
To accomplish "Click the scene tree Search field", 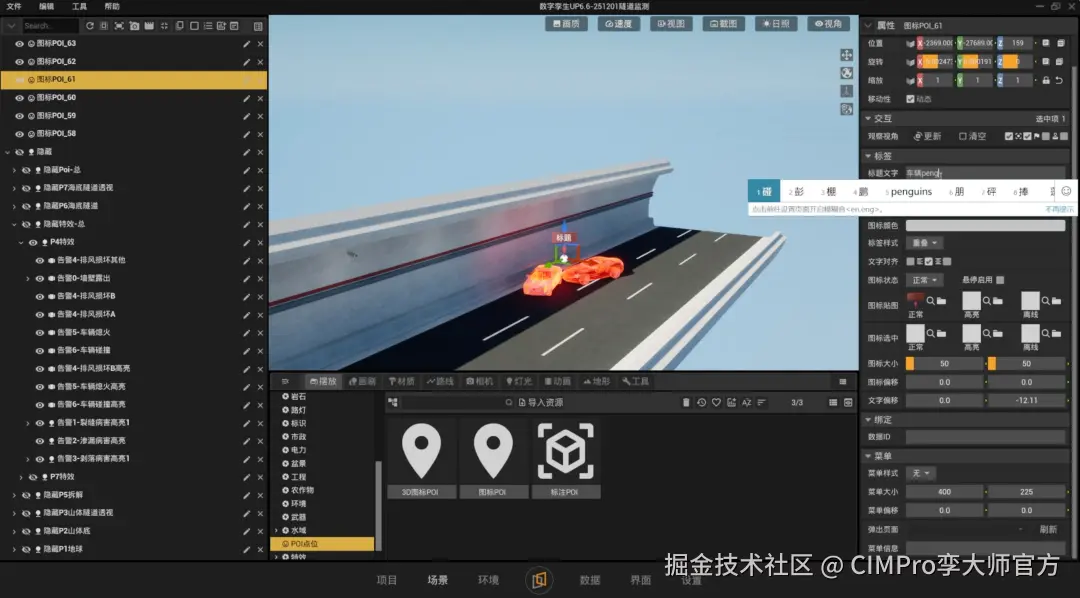I will [x=50, y=26].
